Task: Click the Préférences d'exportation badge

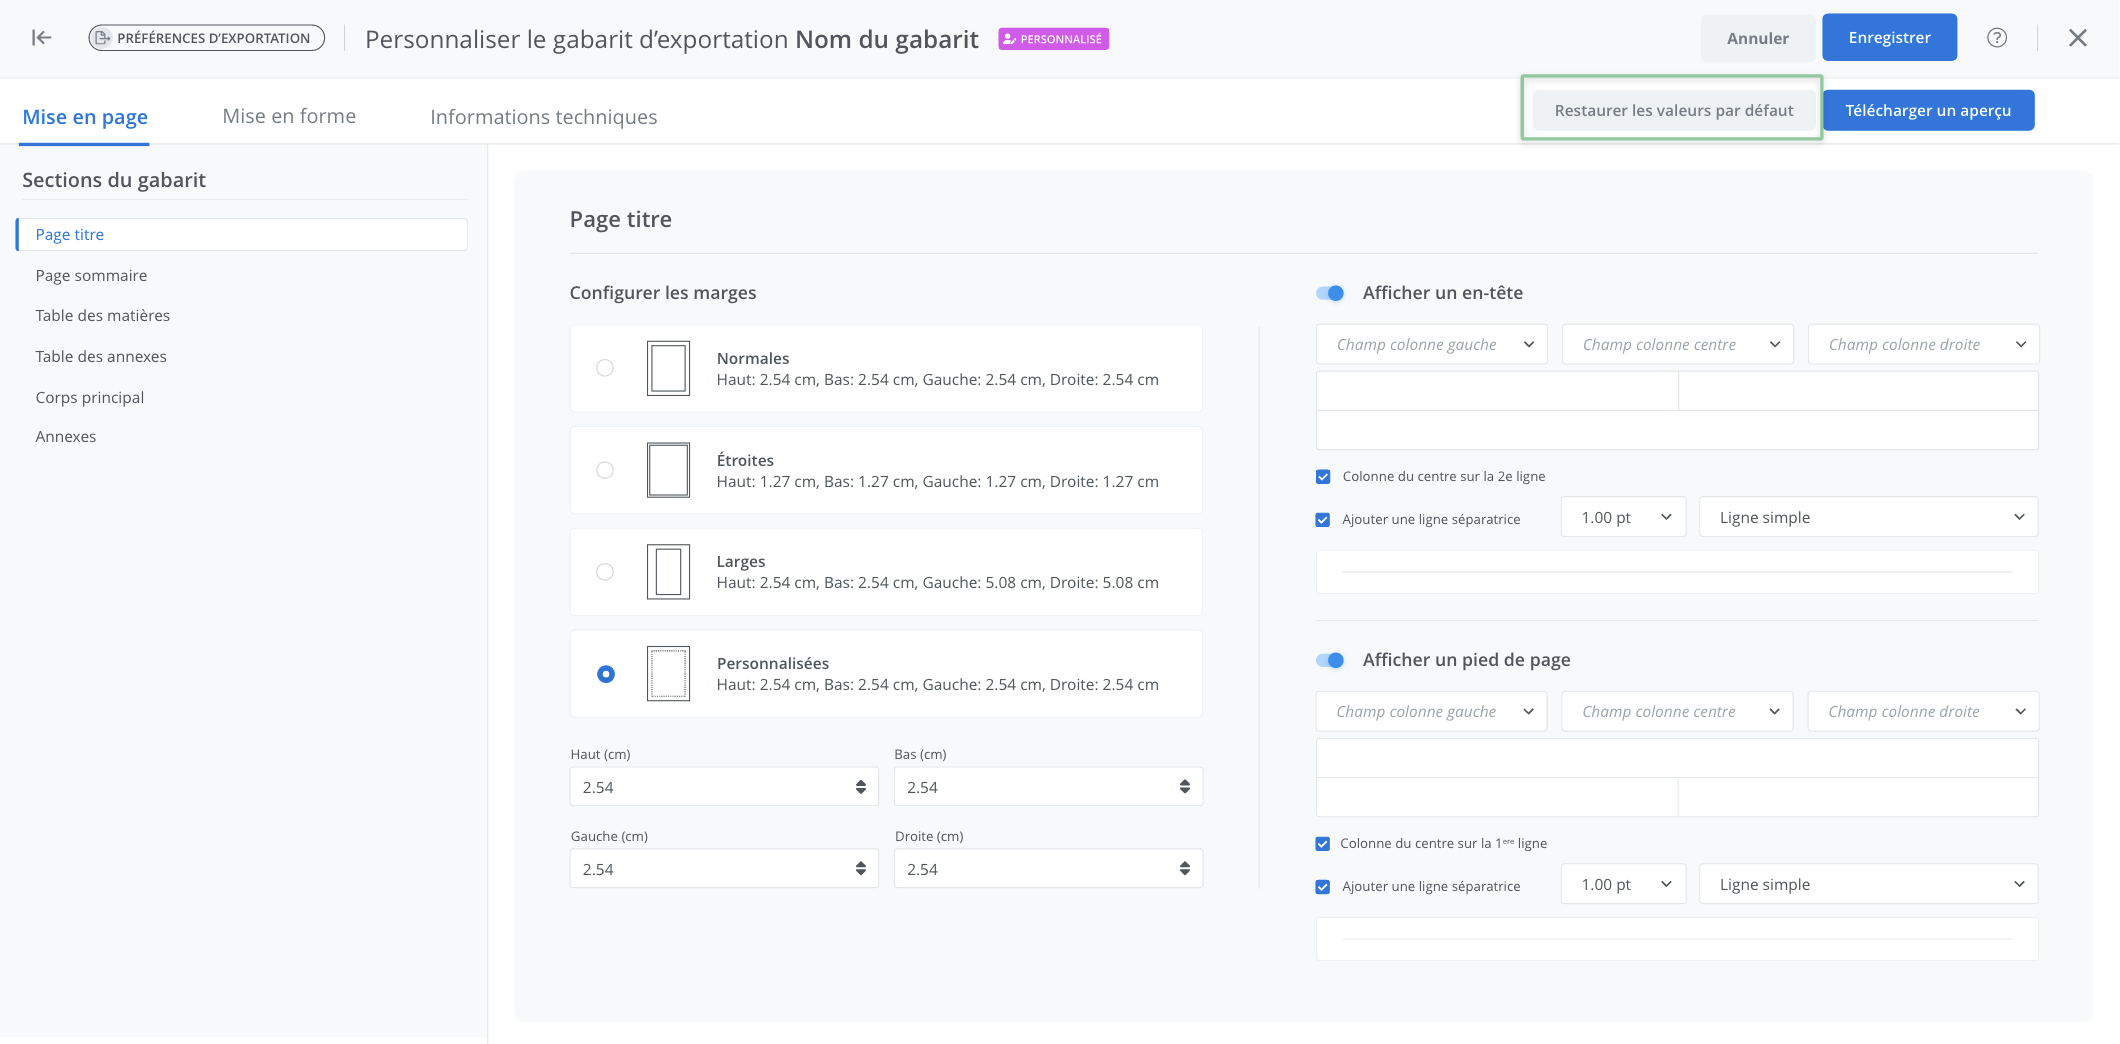Action: (x=206, y=38)
